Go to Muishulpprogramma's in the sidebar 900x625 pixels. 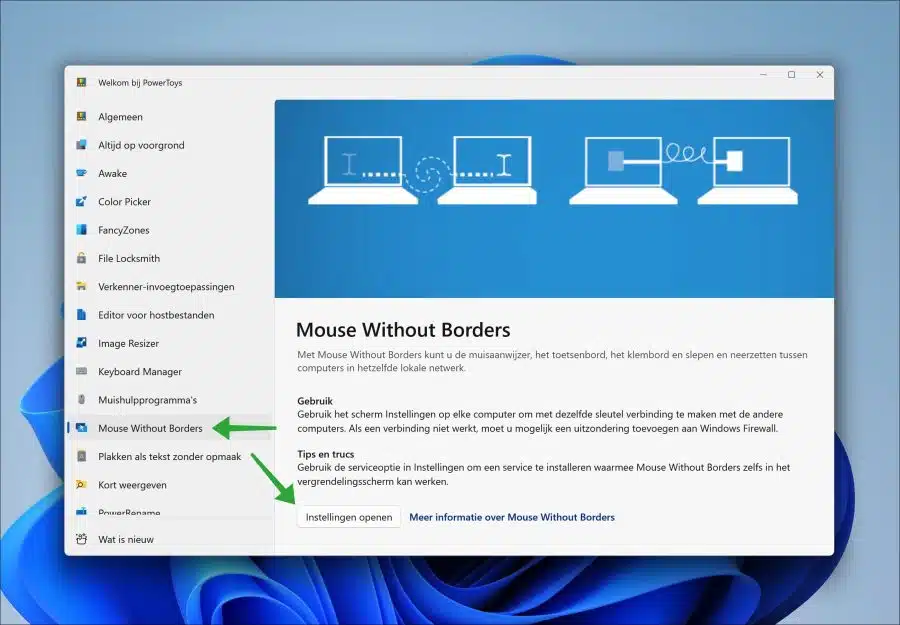click(x=169, y=399)
